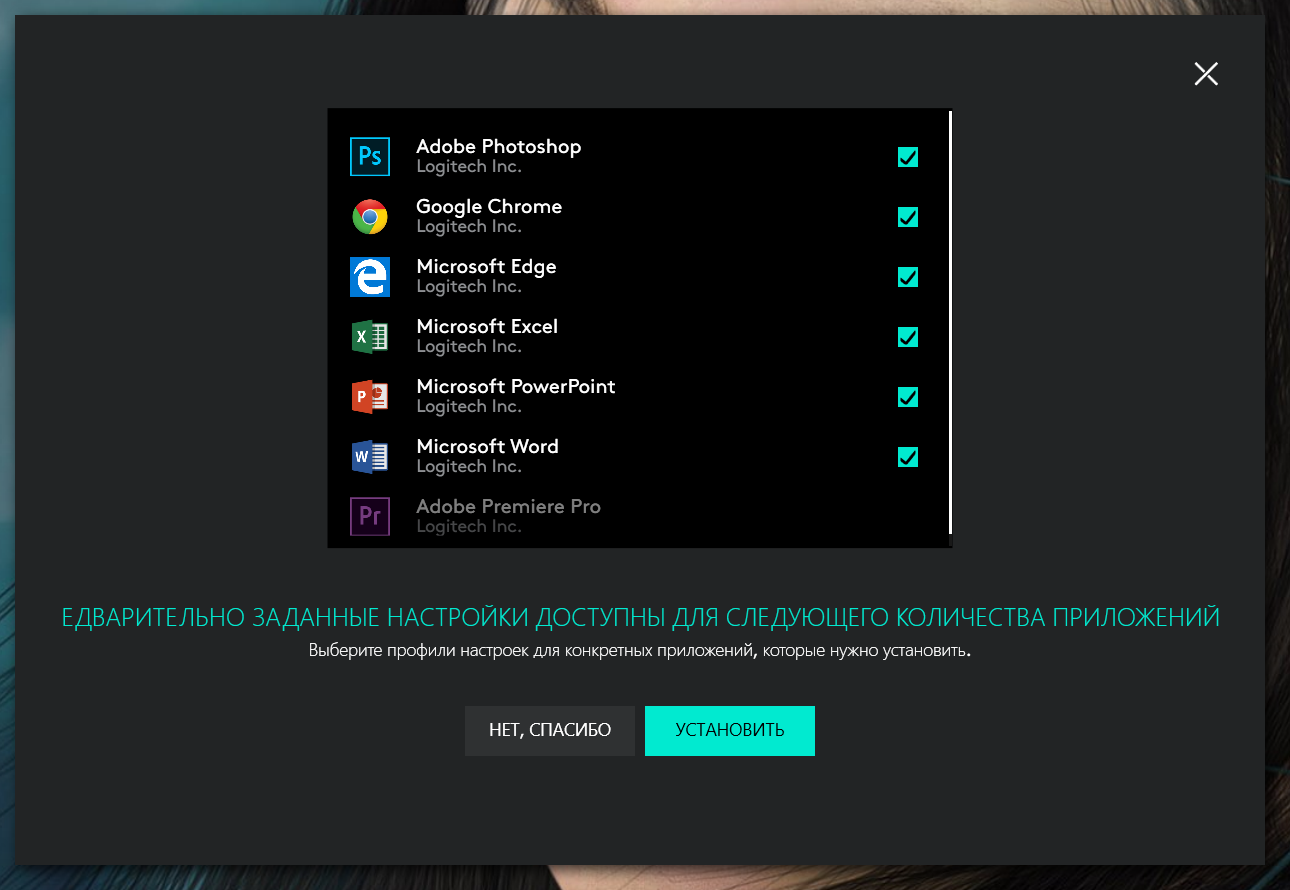1290x890 pixels.
Task: Toggle the Microsoft Word checkbox
Action: click(x=908, y=457)
